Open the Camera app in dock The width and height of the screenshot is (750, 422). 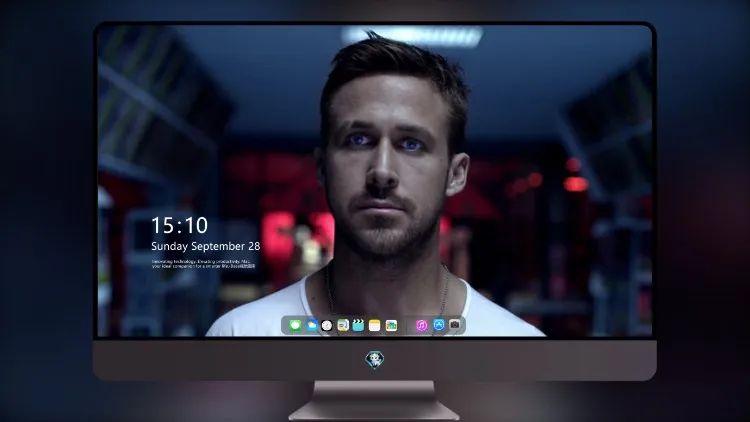455,325
